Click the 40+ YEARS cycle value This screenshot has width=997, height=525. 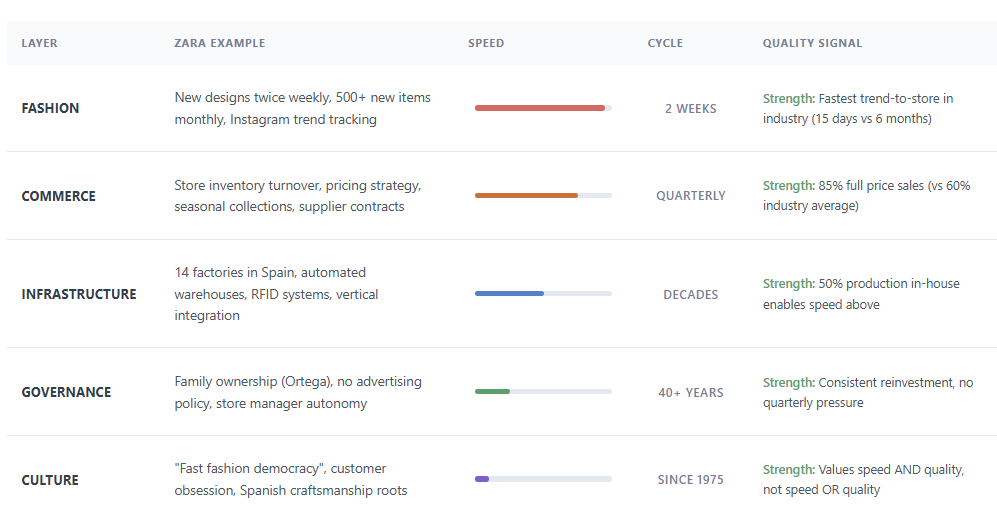click(691, 392)
